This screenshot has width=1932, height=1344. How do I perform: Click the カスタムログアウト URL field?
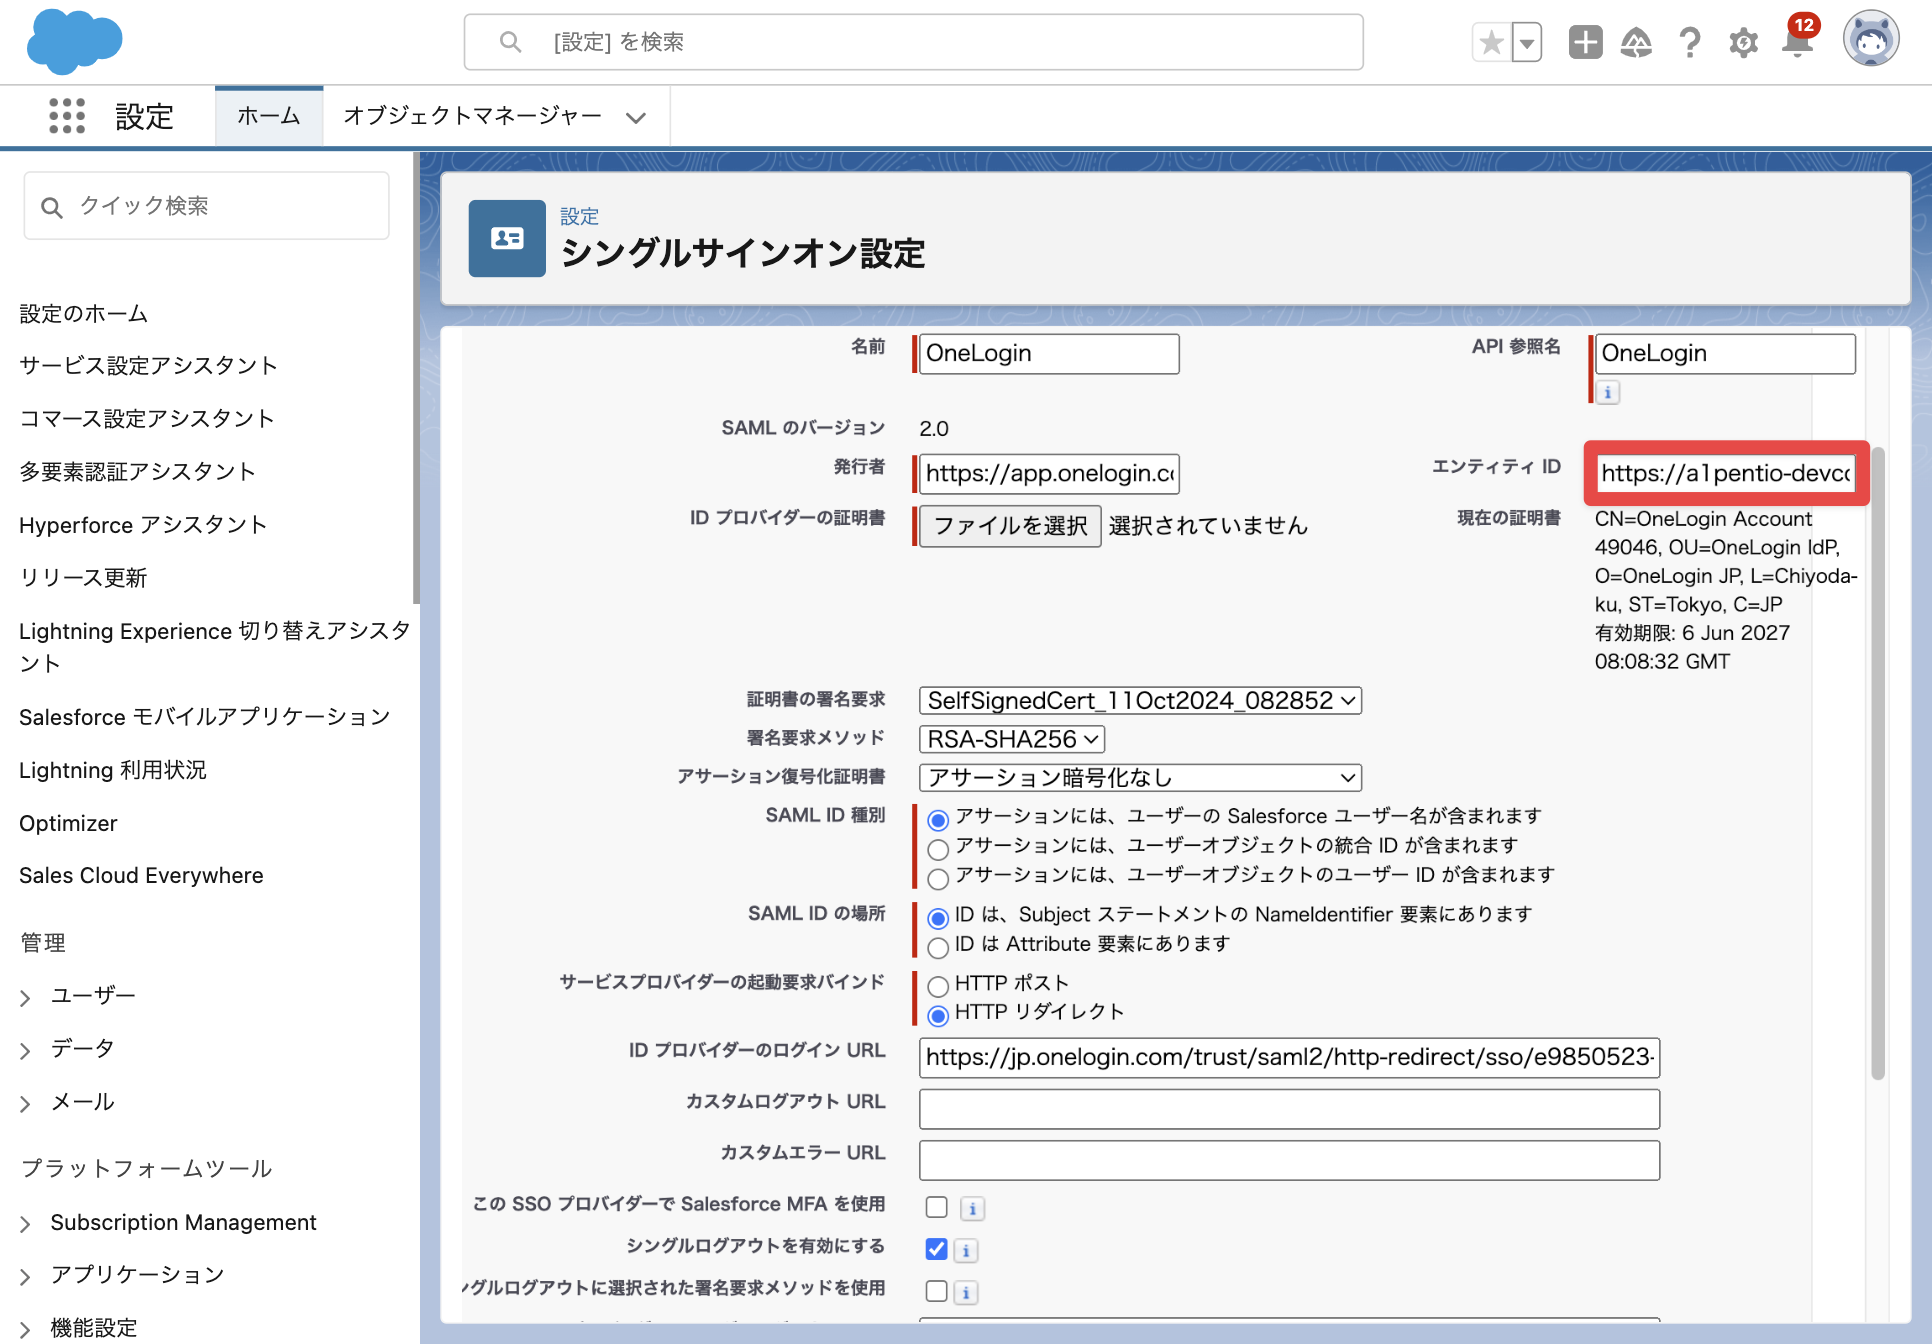coord(1289,1109)
